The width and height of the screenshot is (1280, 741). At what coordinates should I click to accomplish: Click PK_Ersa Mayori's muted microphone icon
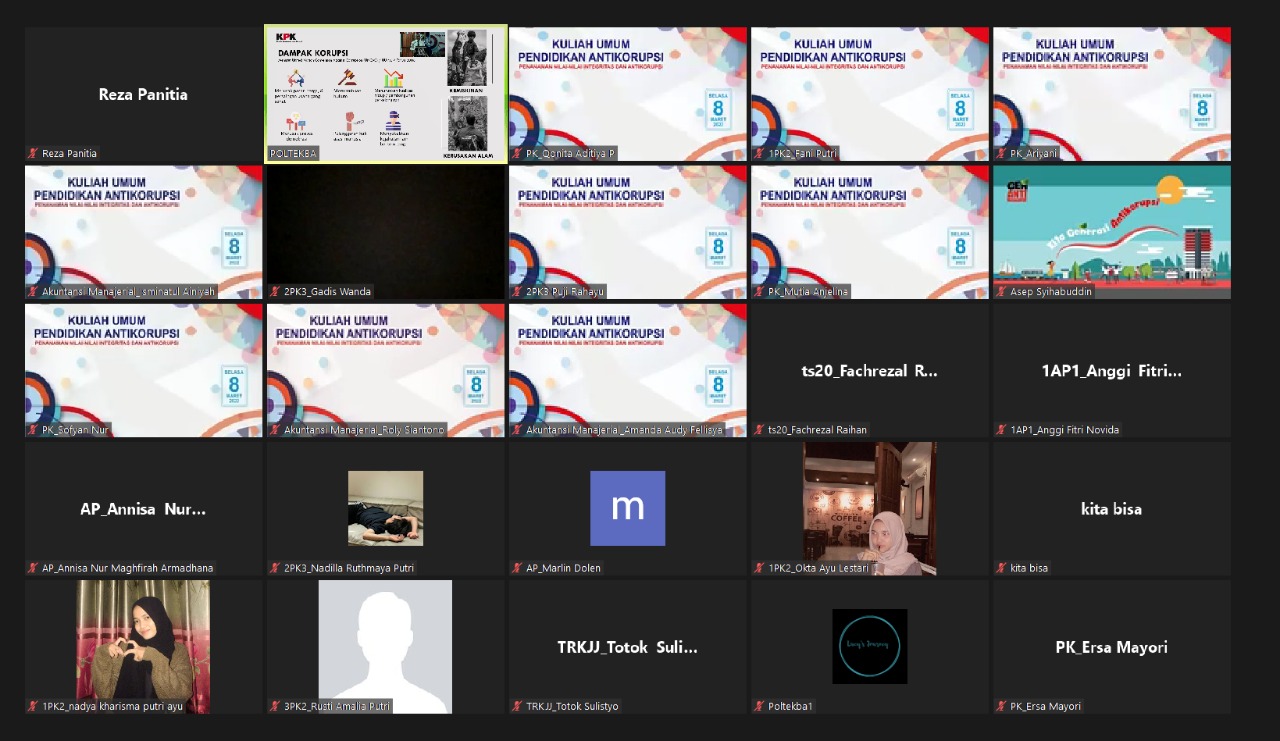1001,706
